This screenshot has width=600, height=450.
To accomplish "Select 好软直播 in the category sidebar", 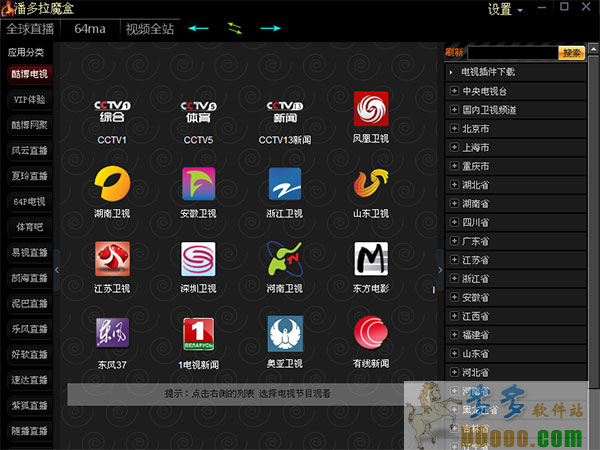I will coord(29,354).
